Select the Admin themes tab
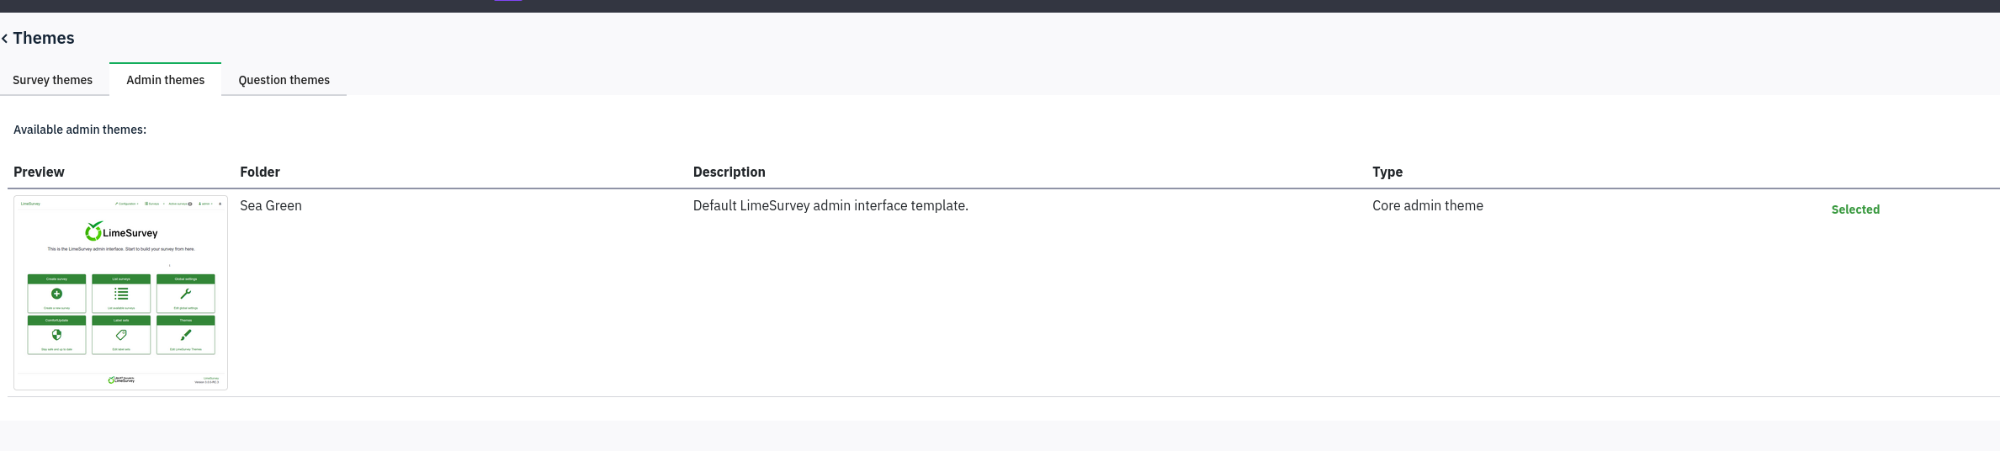The width and height of the screenshot is (2000, 451). [x=165, y=80]
